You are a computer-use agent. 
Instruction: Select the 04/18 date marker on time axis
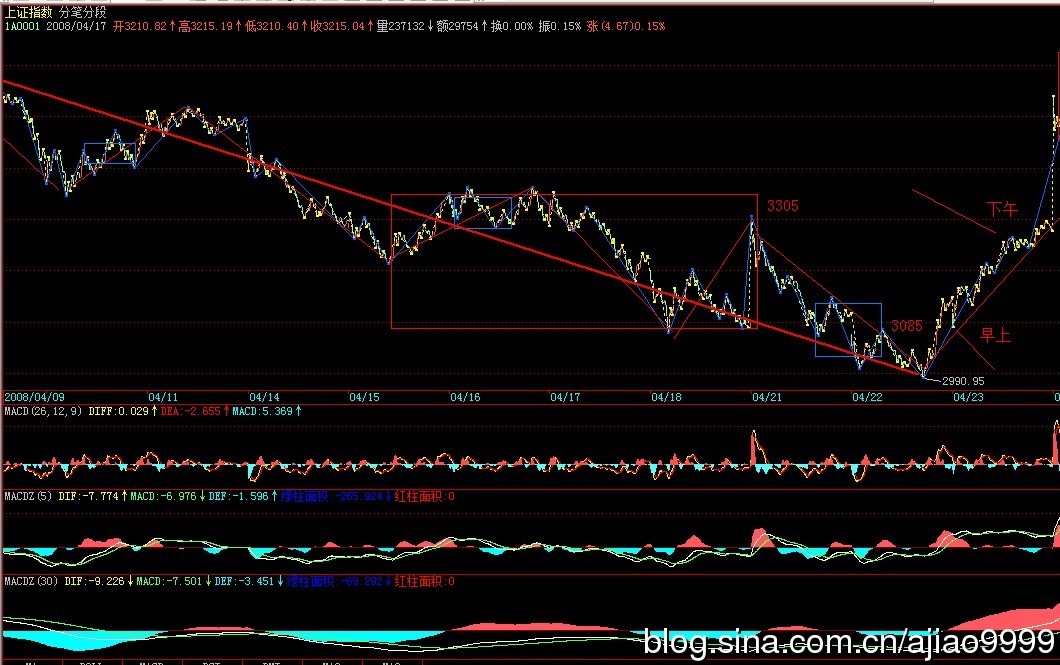click(666, 397)
